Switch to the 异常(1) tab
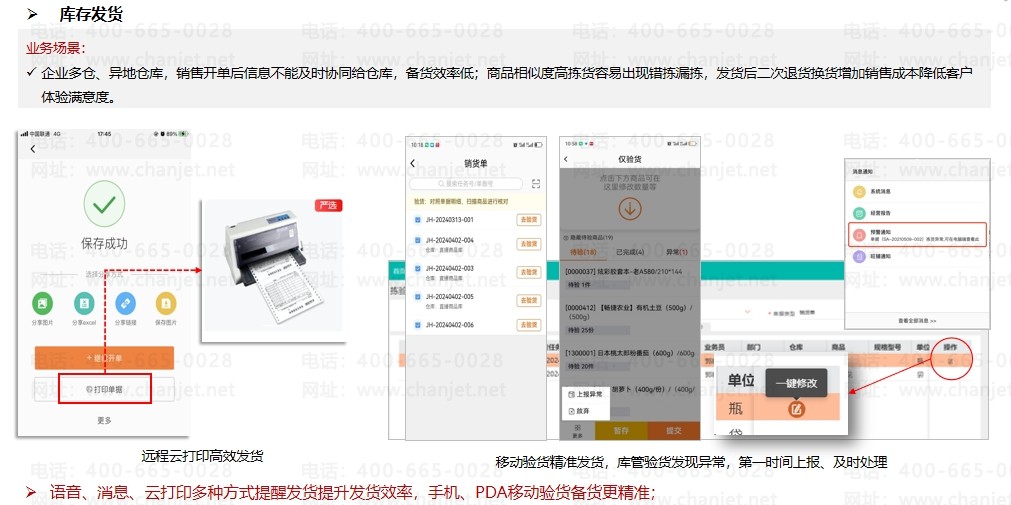 676,251
